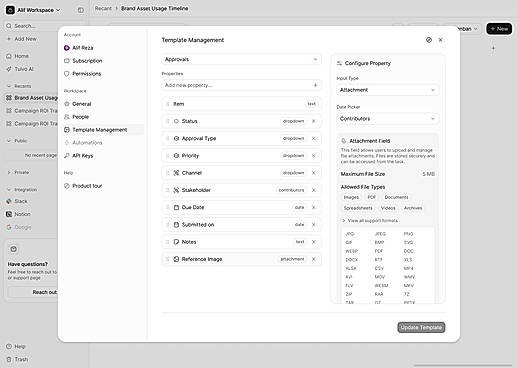Open the Input Type Attachment dropdown
The width and height of the screenshot is (518, 368).
(x=387, y=90)
